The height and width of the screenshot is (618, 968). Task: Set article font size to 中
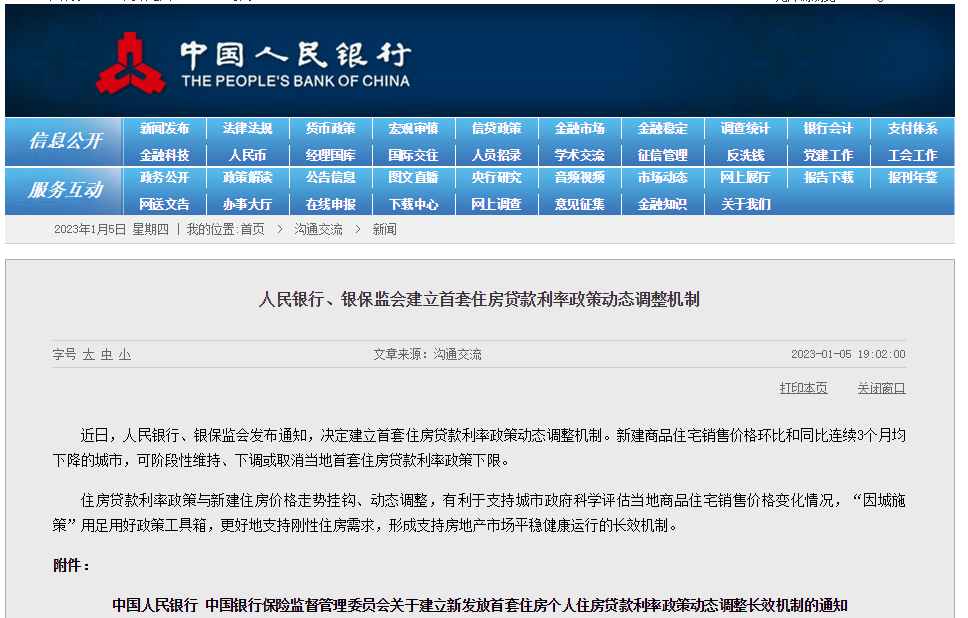[107, 354]
